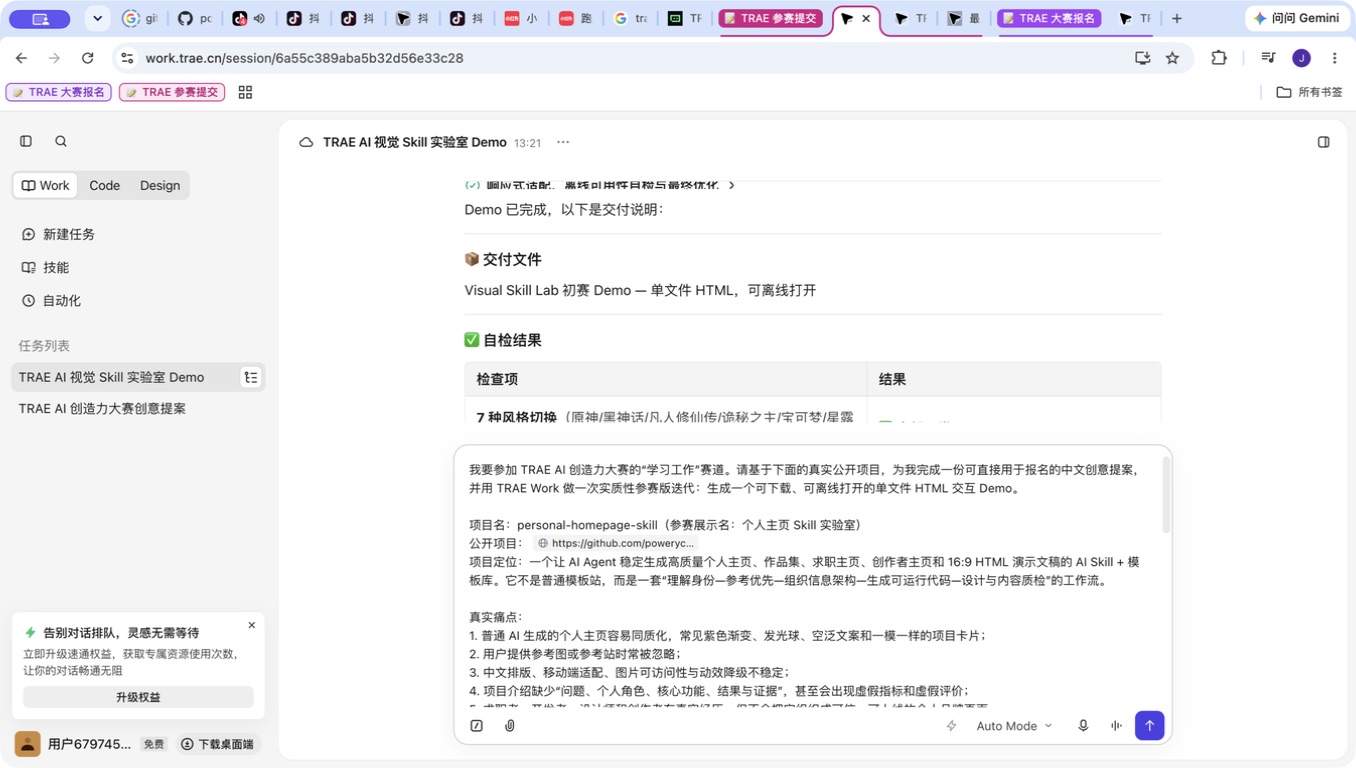Click the 升级权益 upgrade button
The width and height of the screenshot is (1356, 768).
138,697
